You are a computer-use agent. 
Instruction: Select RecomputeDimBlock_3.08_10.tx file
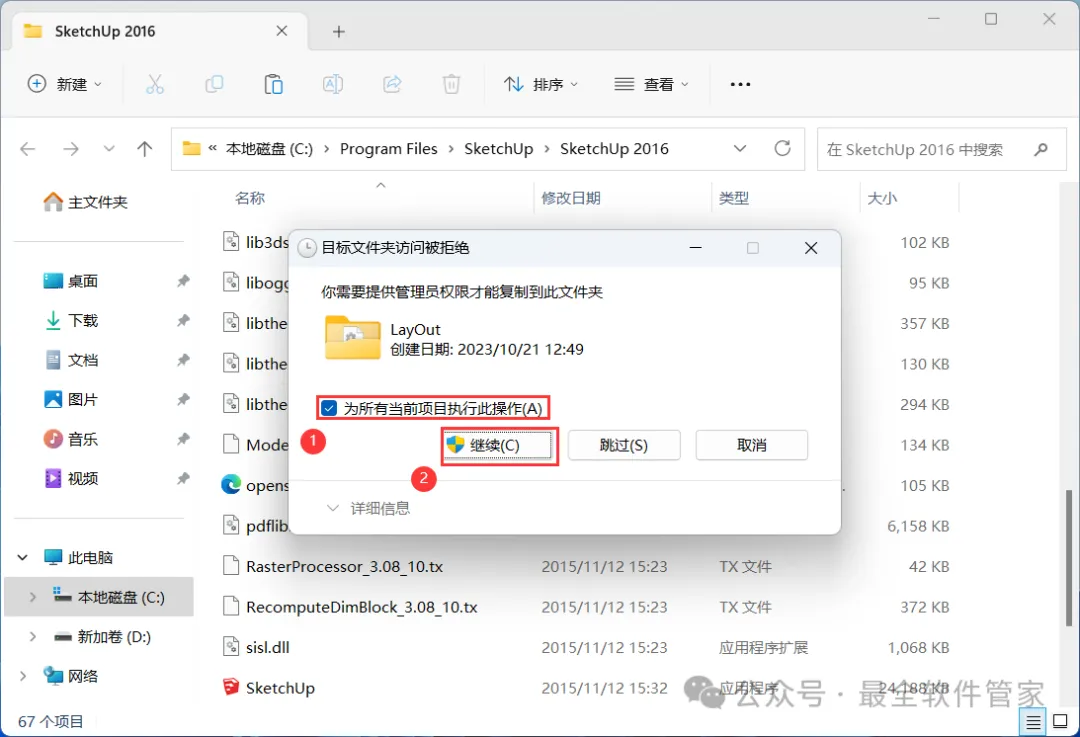(362, 607)
